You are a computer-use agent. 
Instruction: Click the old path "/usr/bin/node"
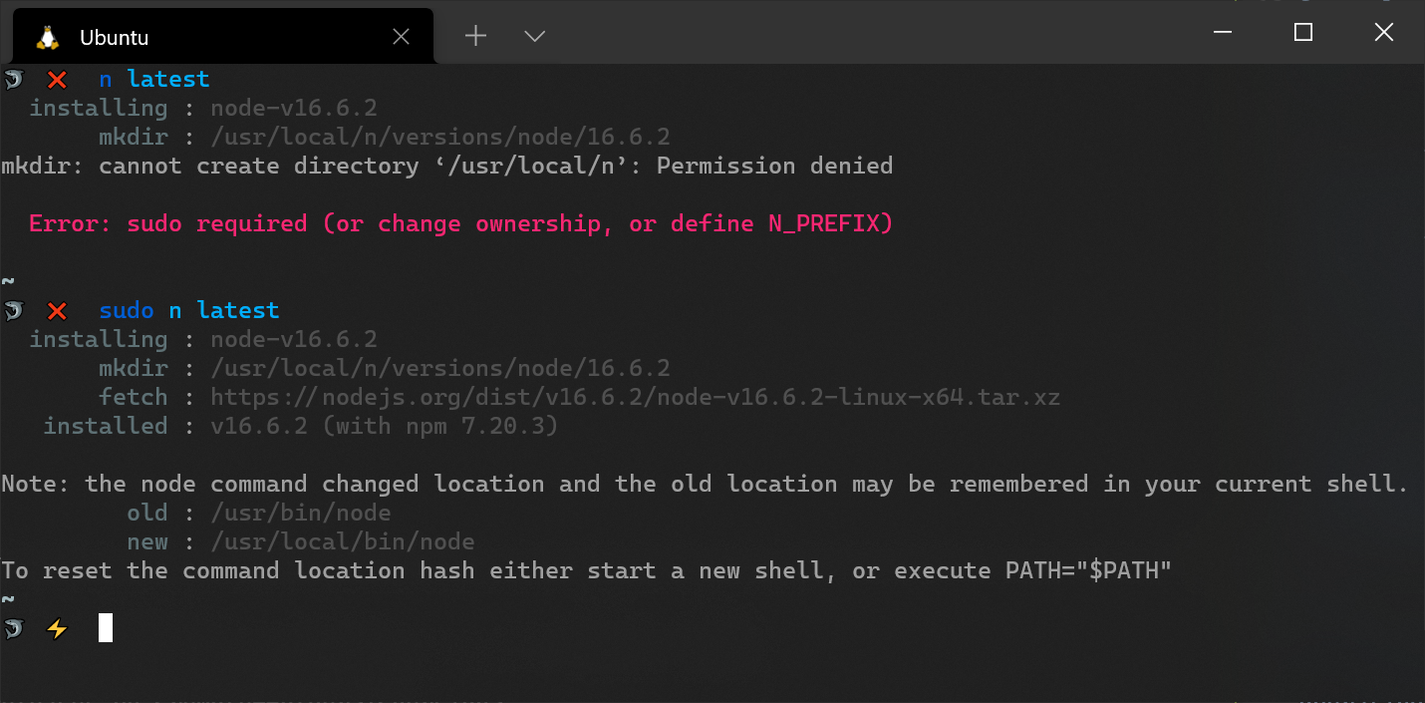(299, 512)
